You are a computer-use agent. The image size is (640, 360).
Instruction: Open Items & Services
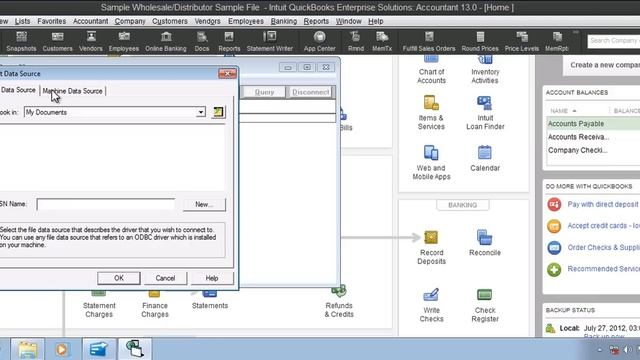pos(431,113)
